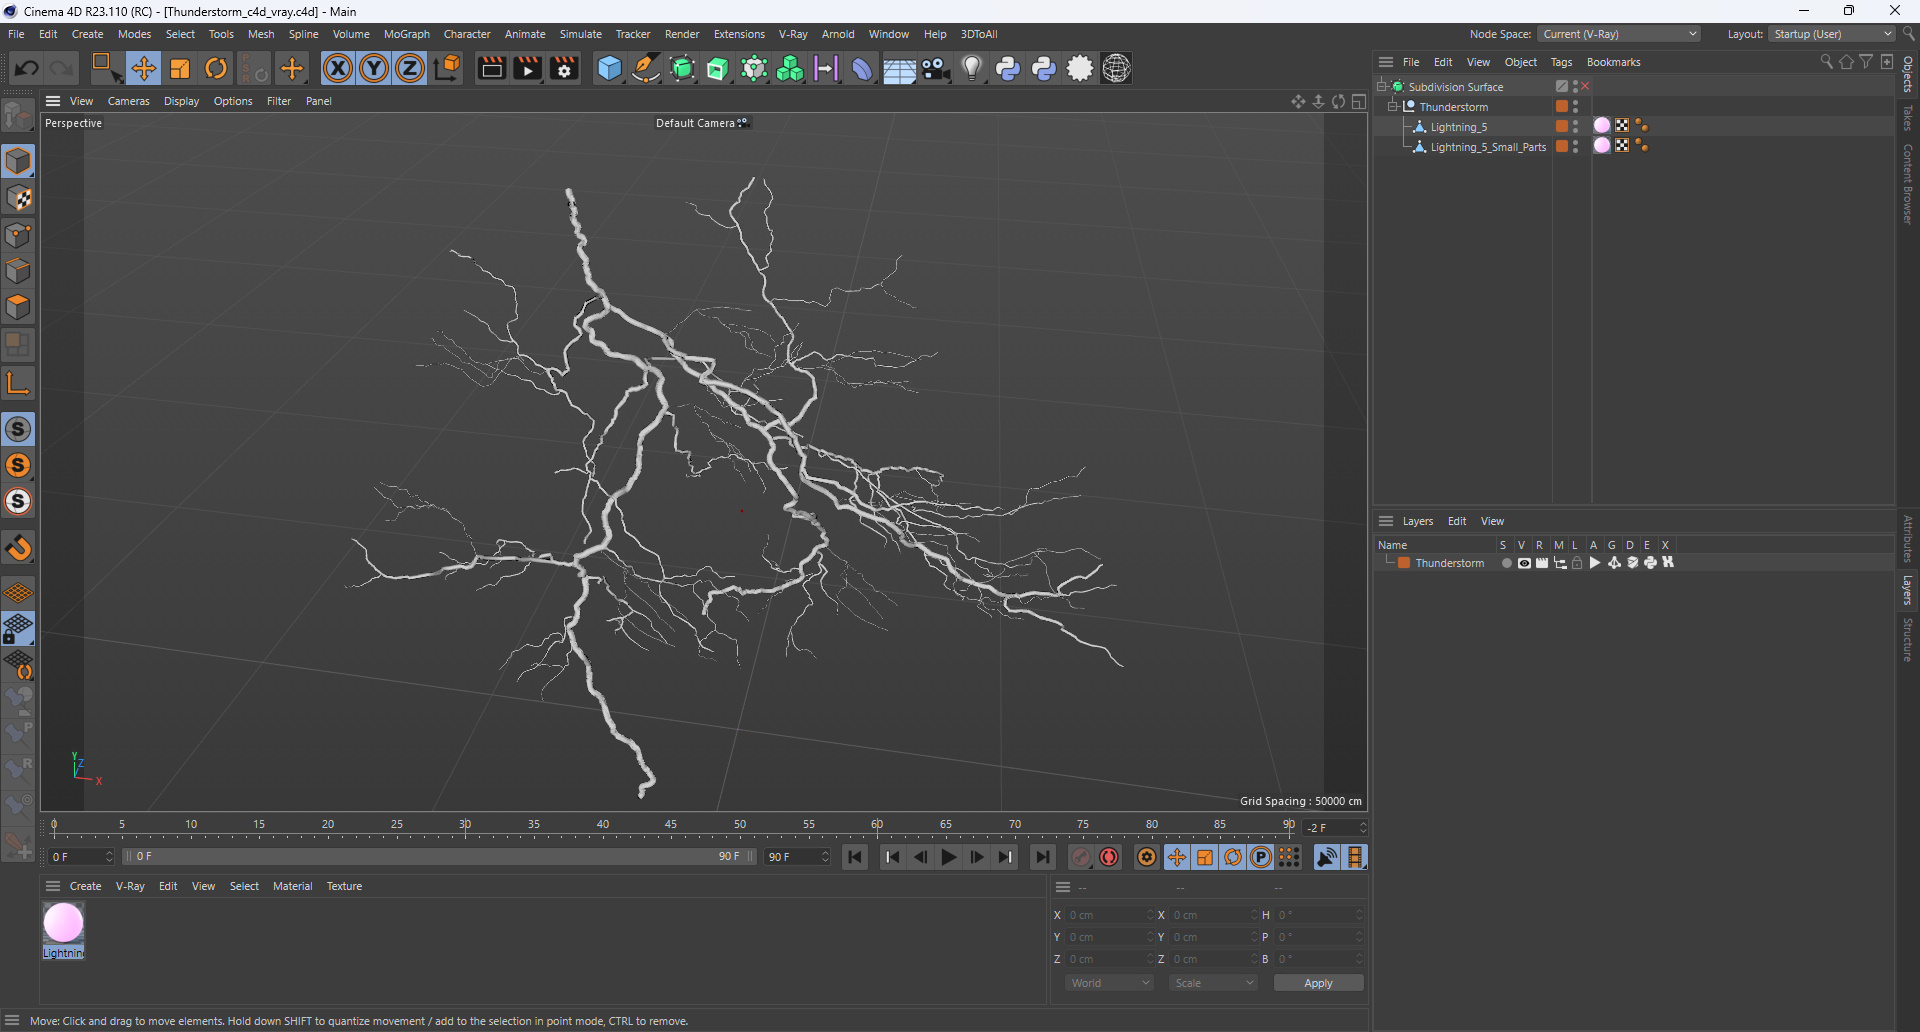Open the V-Ray menu in menu bar
Image resolution: width=1920 pixels, height=1032 pixels.
tap(793, 34)
